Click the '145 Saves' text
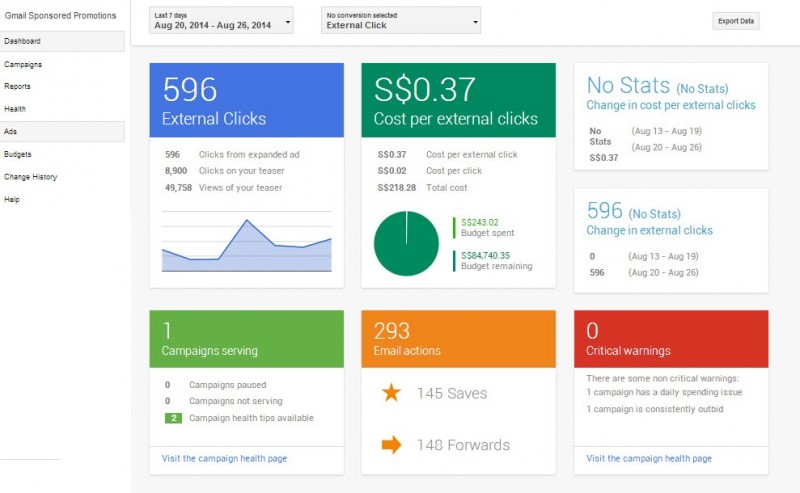This screenshot has width=800, height=493. point(452,393)
